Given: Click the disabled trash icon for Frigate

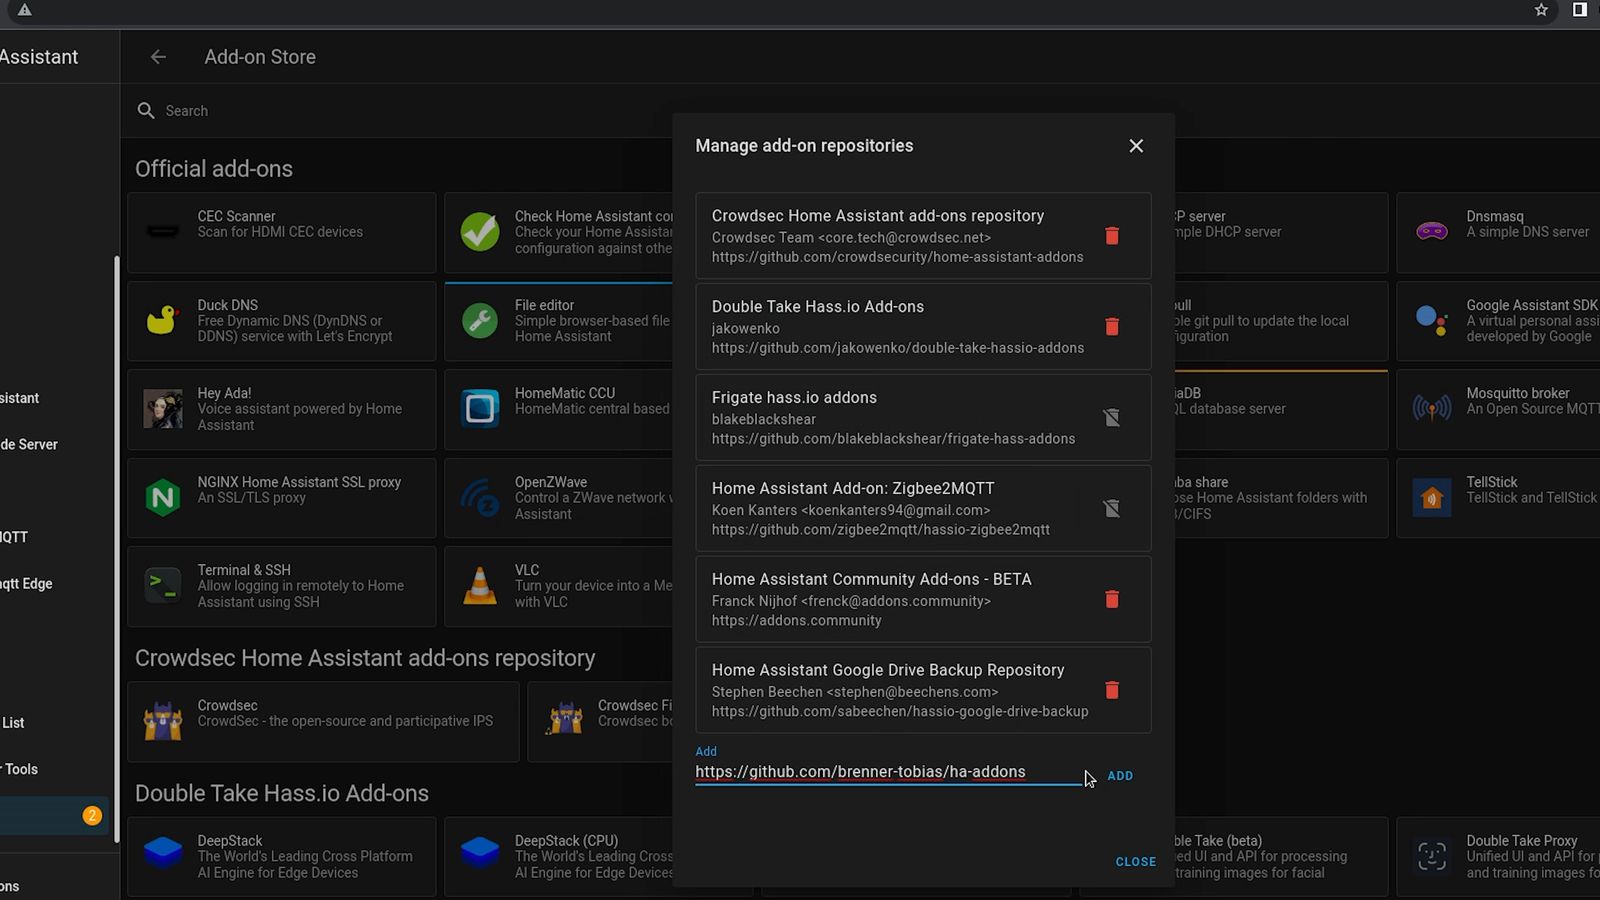Looking at the screenshot, I should (1111, 418).
